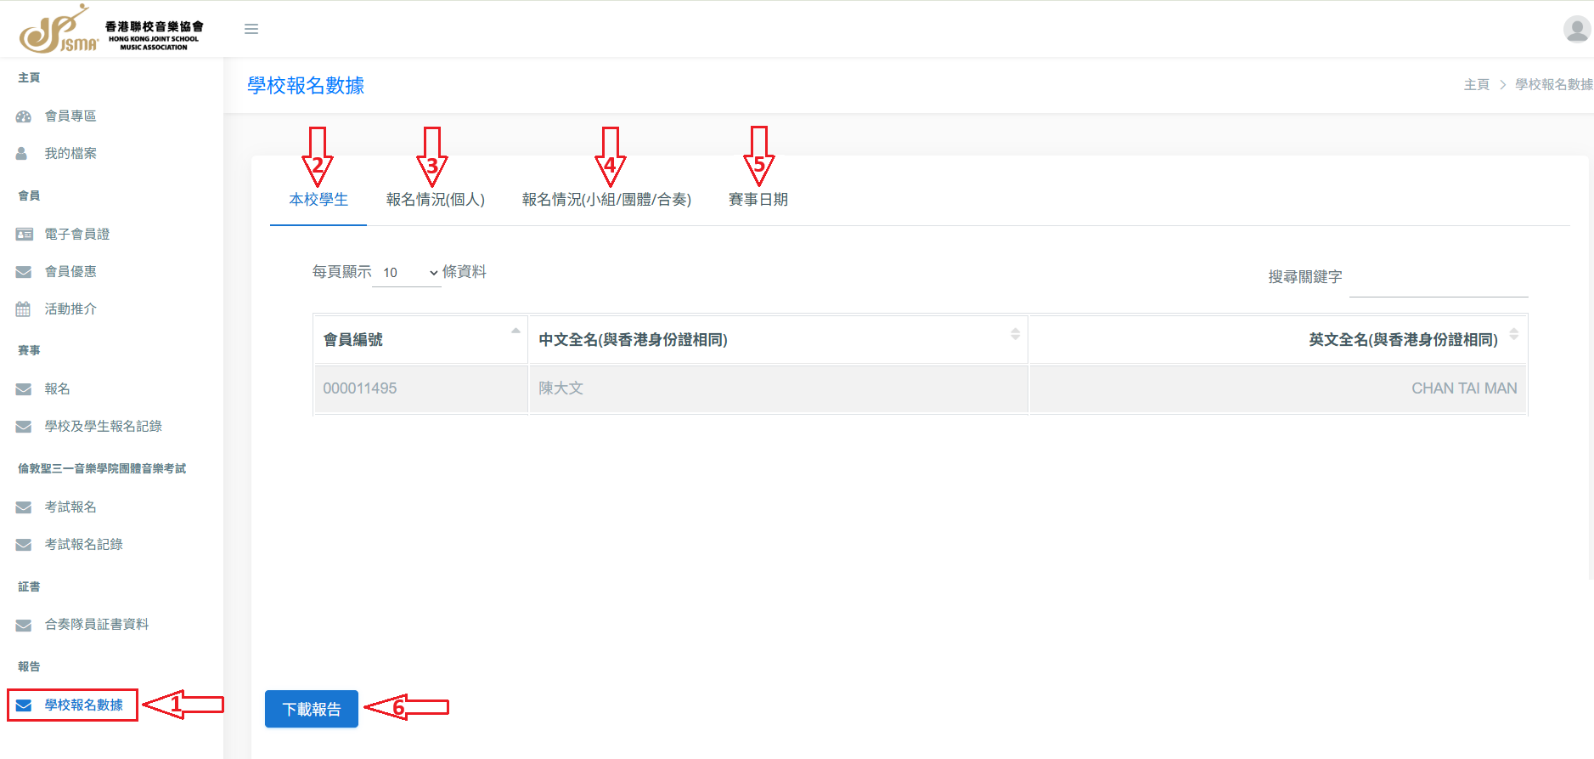Click the person icon beside 我的檔案
The height and width of the screenshot is (759, 1594).
(x=21, y=154)
